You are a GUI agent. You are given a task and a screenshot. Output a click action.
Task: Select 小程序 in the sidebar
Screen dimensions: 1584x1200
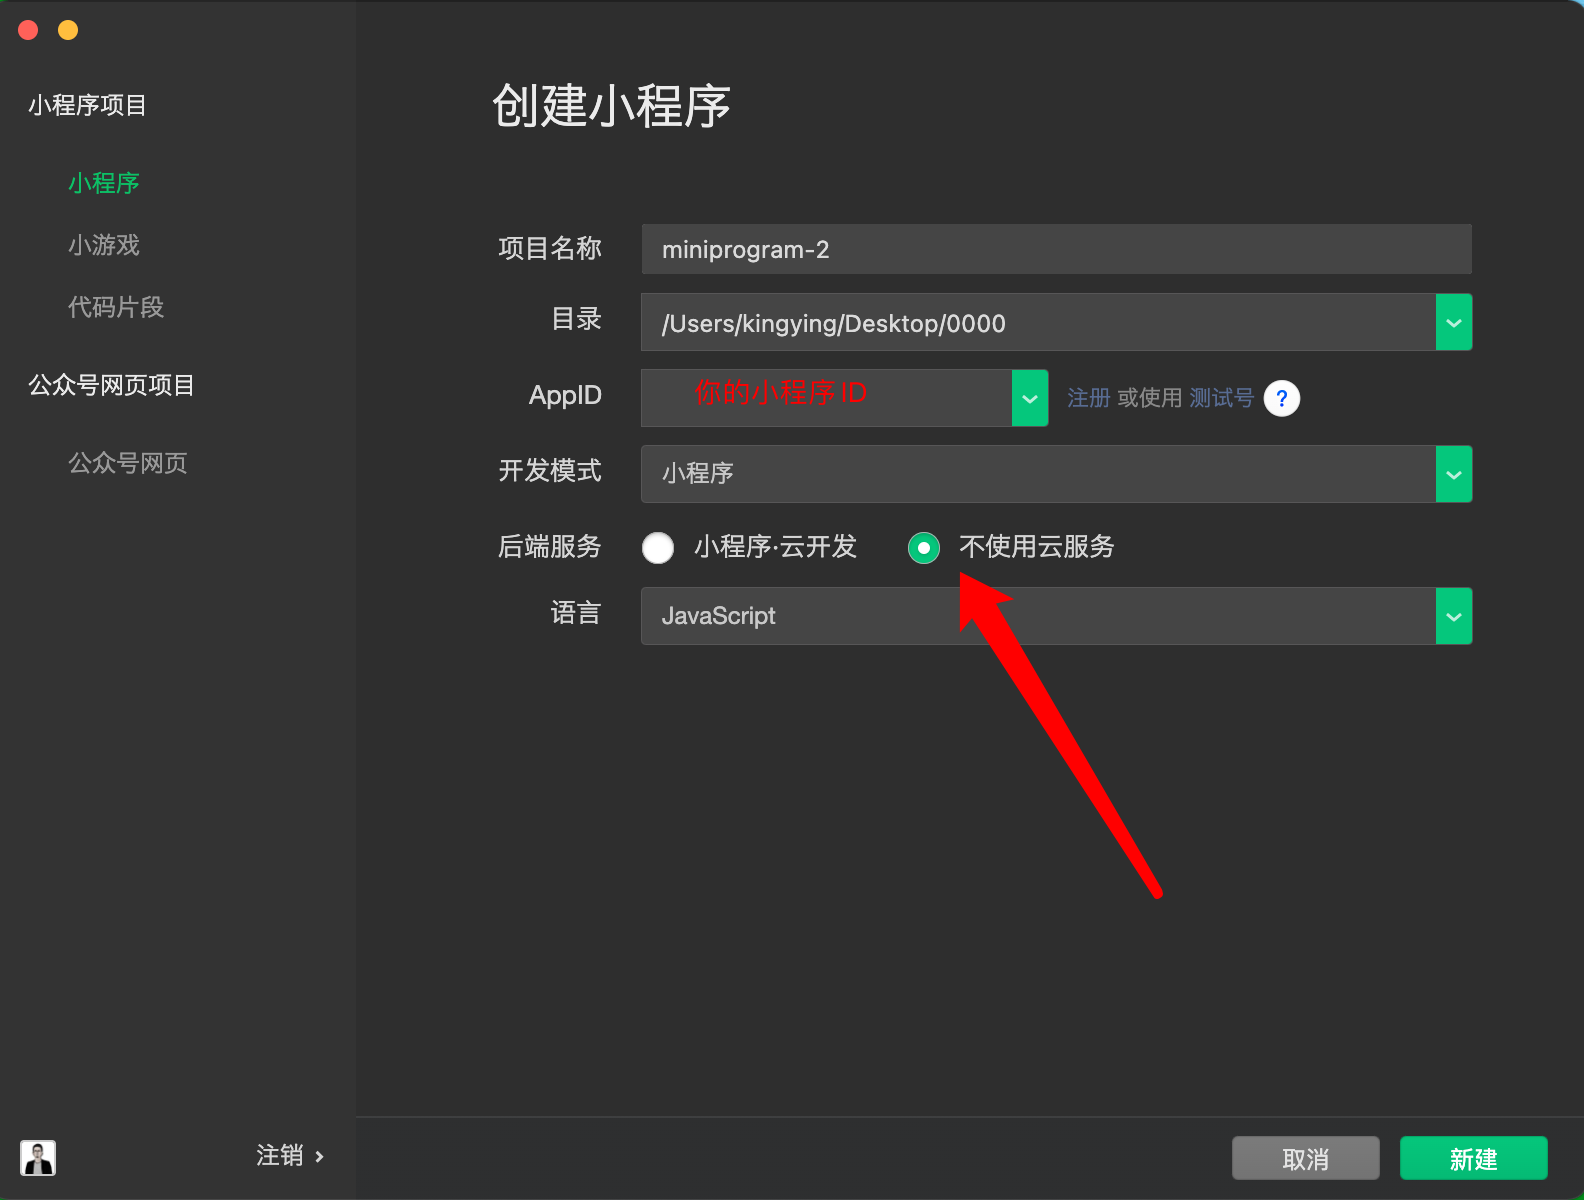104,183
